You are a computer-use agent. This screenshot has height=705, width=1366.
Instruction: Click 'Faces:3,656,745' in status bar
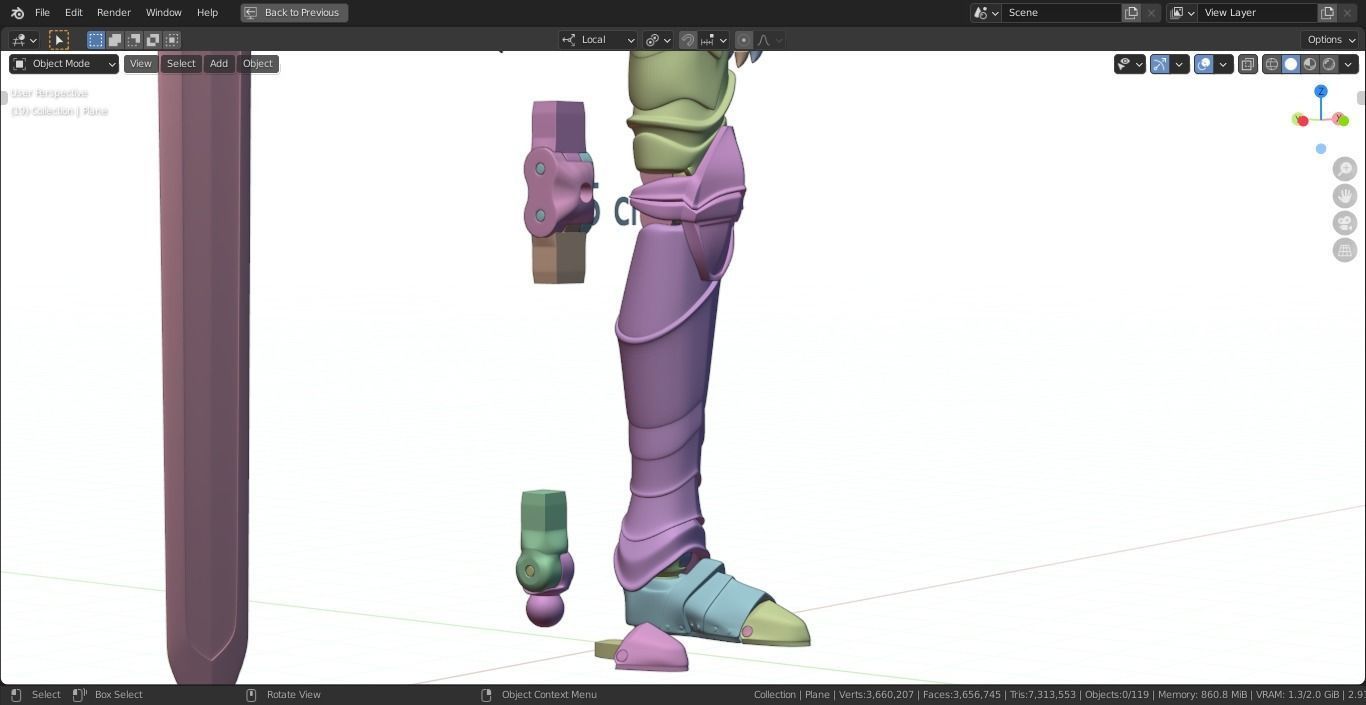(x=961, y=695)
